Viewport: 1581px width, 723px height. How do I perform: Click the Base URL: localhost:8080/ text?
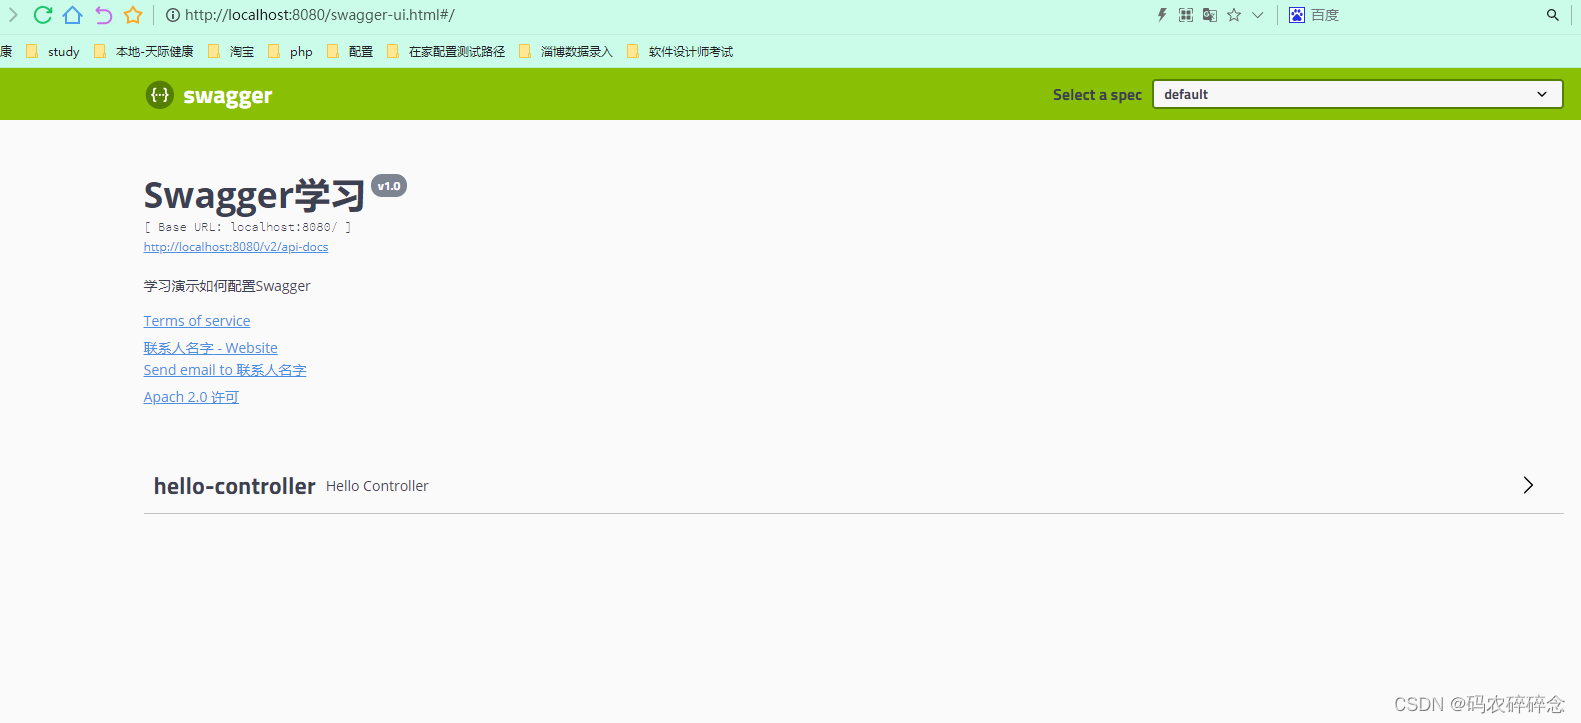point(248,227)
